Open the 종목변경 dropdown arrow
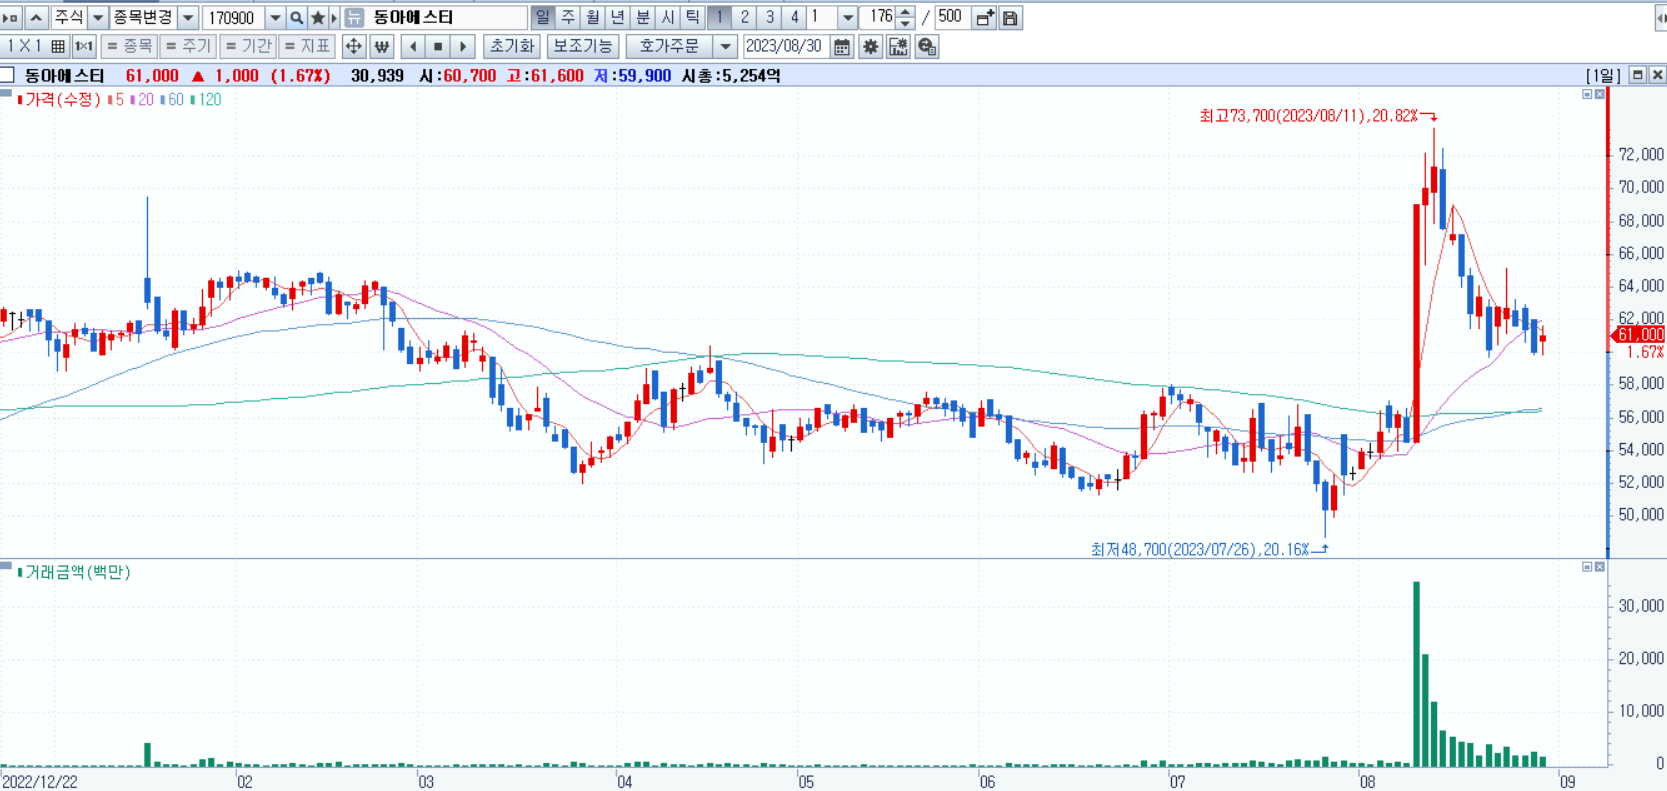1667x791 pixels. (187, 18)
